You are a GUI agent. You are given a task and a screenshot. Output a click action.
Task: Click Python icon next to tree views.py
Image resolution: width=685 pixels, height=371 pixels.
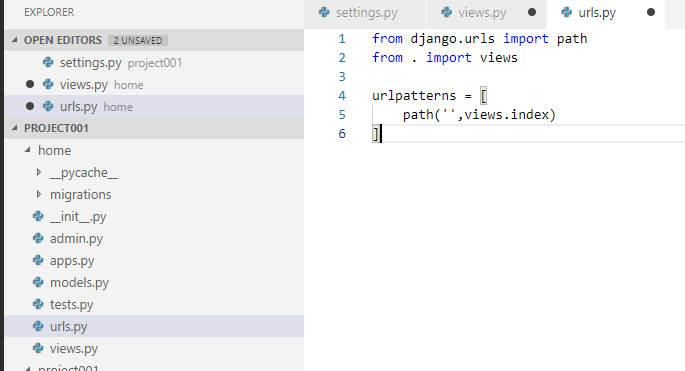(38, 348)
